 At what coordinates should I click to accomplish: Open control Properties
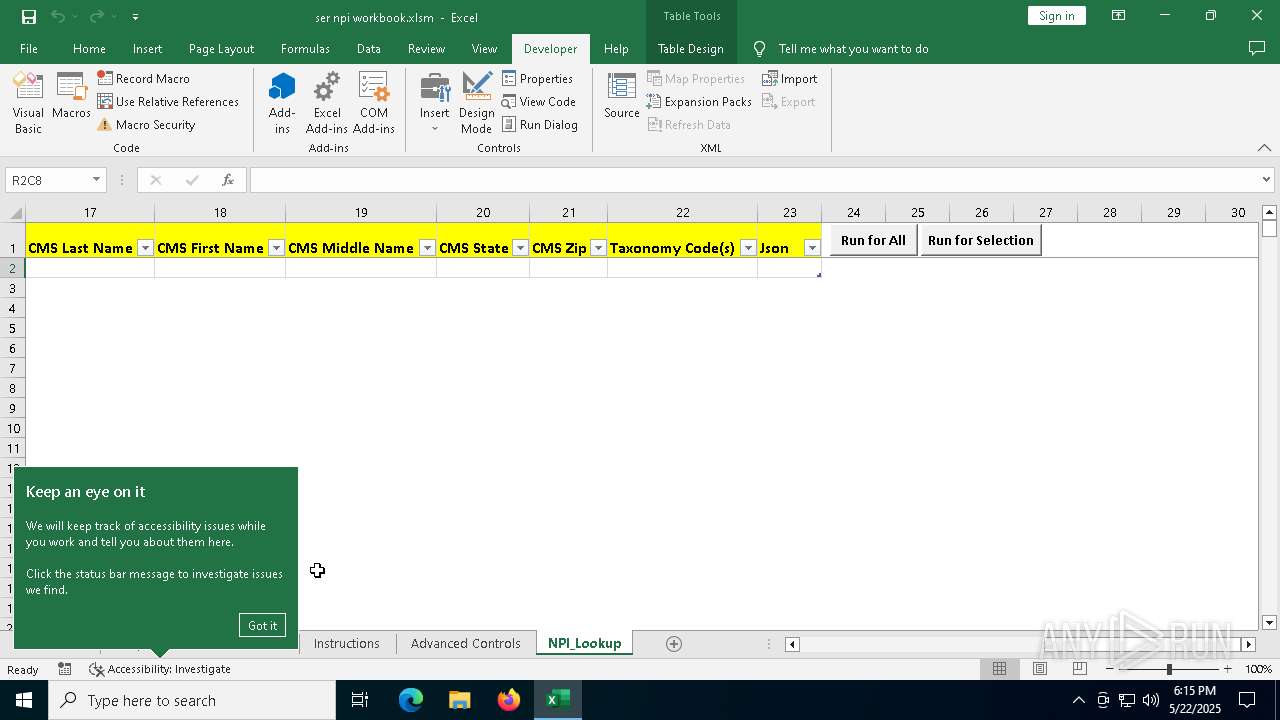point(538,78)
